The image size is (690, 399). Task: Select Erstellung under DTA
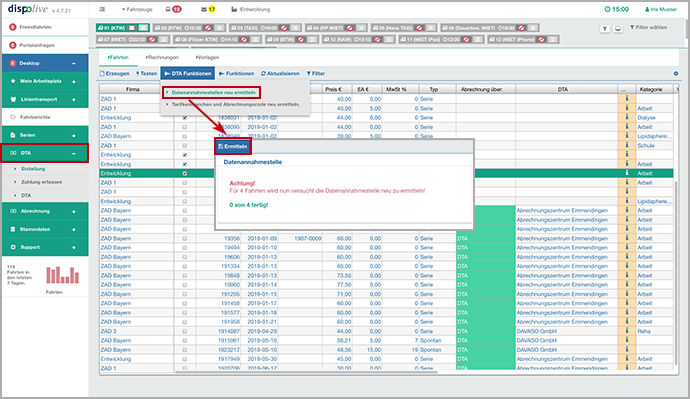pos(33,168)
